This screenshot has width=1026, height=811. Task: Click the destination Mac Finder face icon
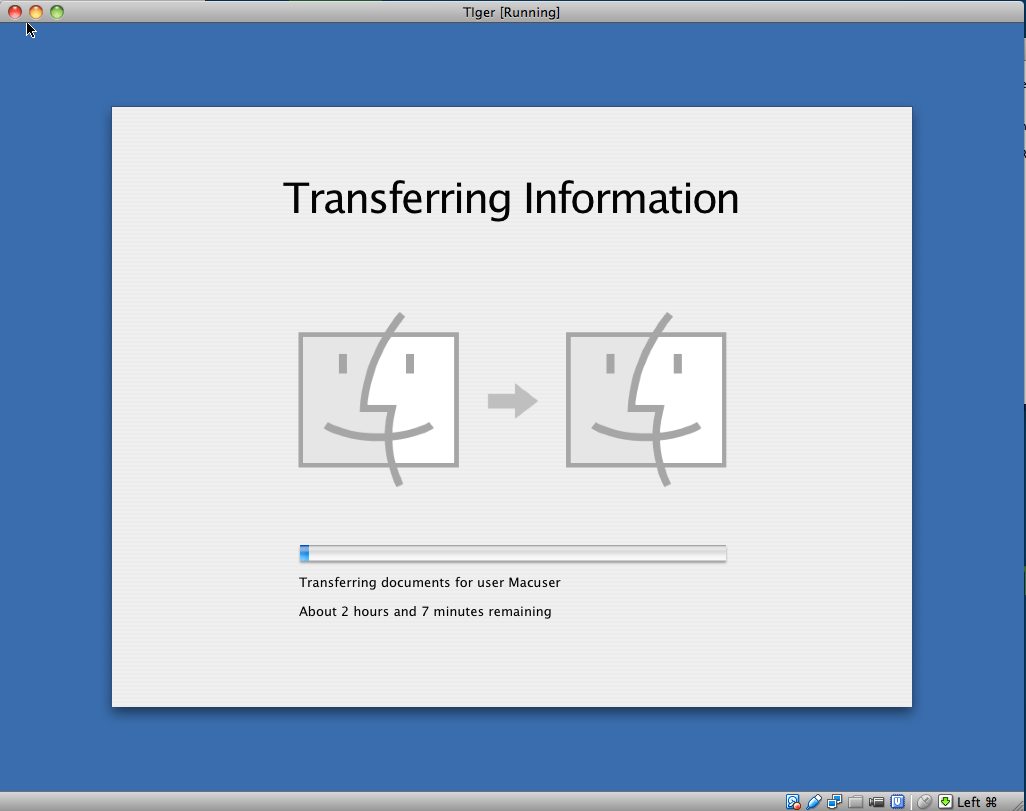coord(646,399)
